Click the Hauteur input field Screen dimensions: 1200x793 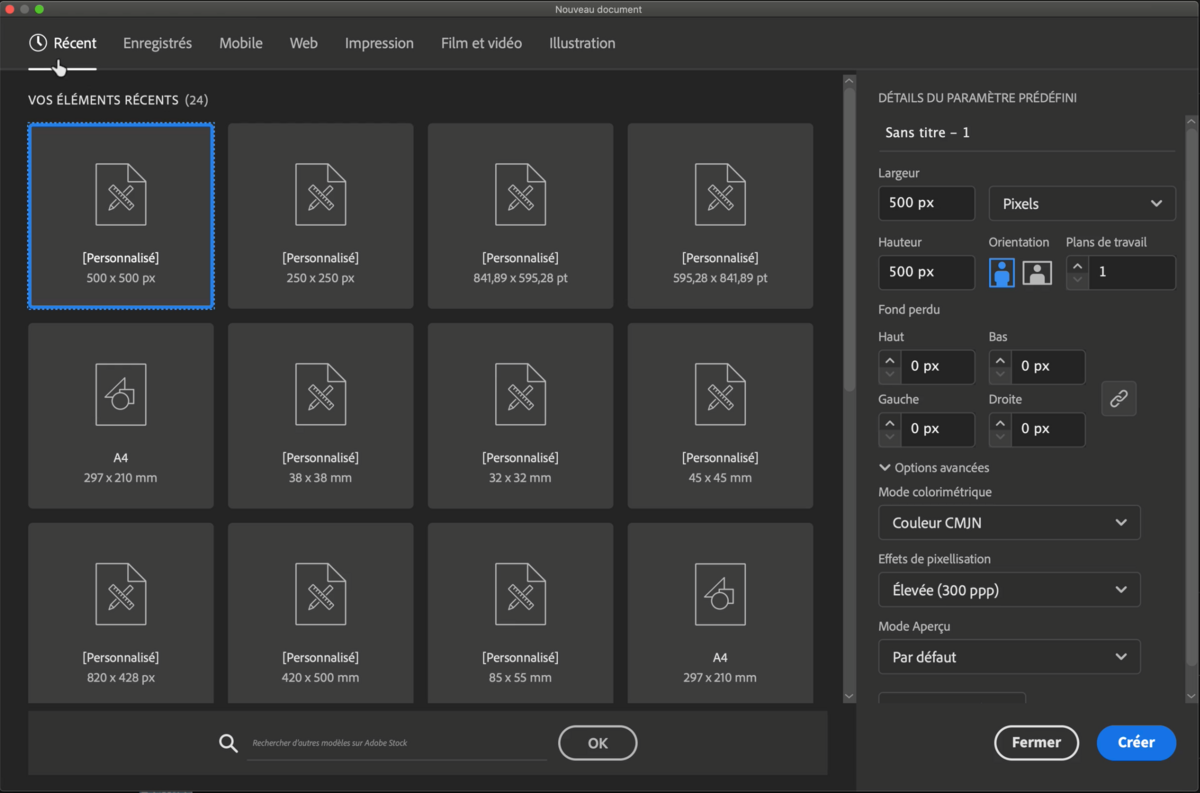(927, 272)
